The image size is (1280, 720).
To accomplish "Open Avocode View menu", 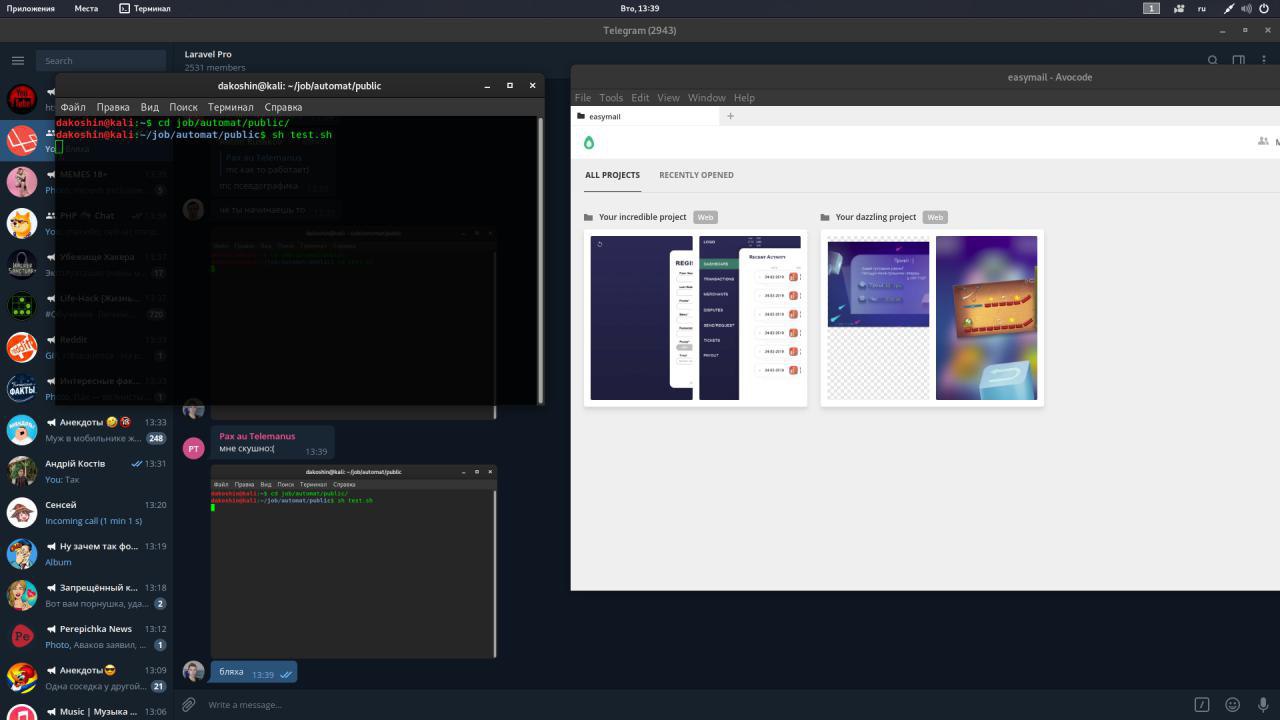I will (x=668, y=98).
